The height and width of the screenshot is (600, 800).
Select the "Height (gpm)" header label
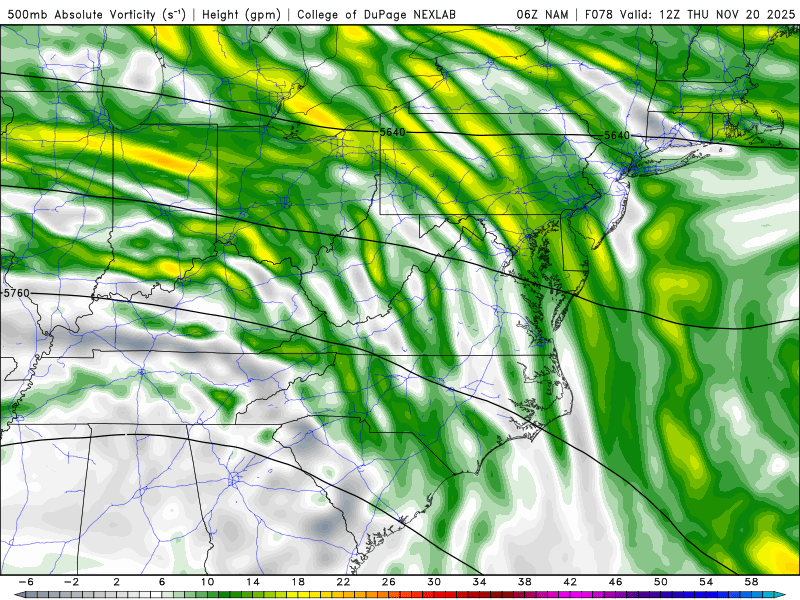(241, 14)
